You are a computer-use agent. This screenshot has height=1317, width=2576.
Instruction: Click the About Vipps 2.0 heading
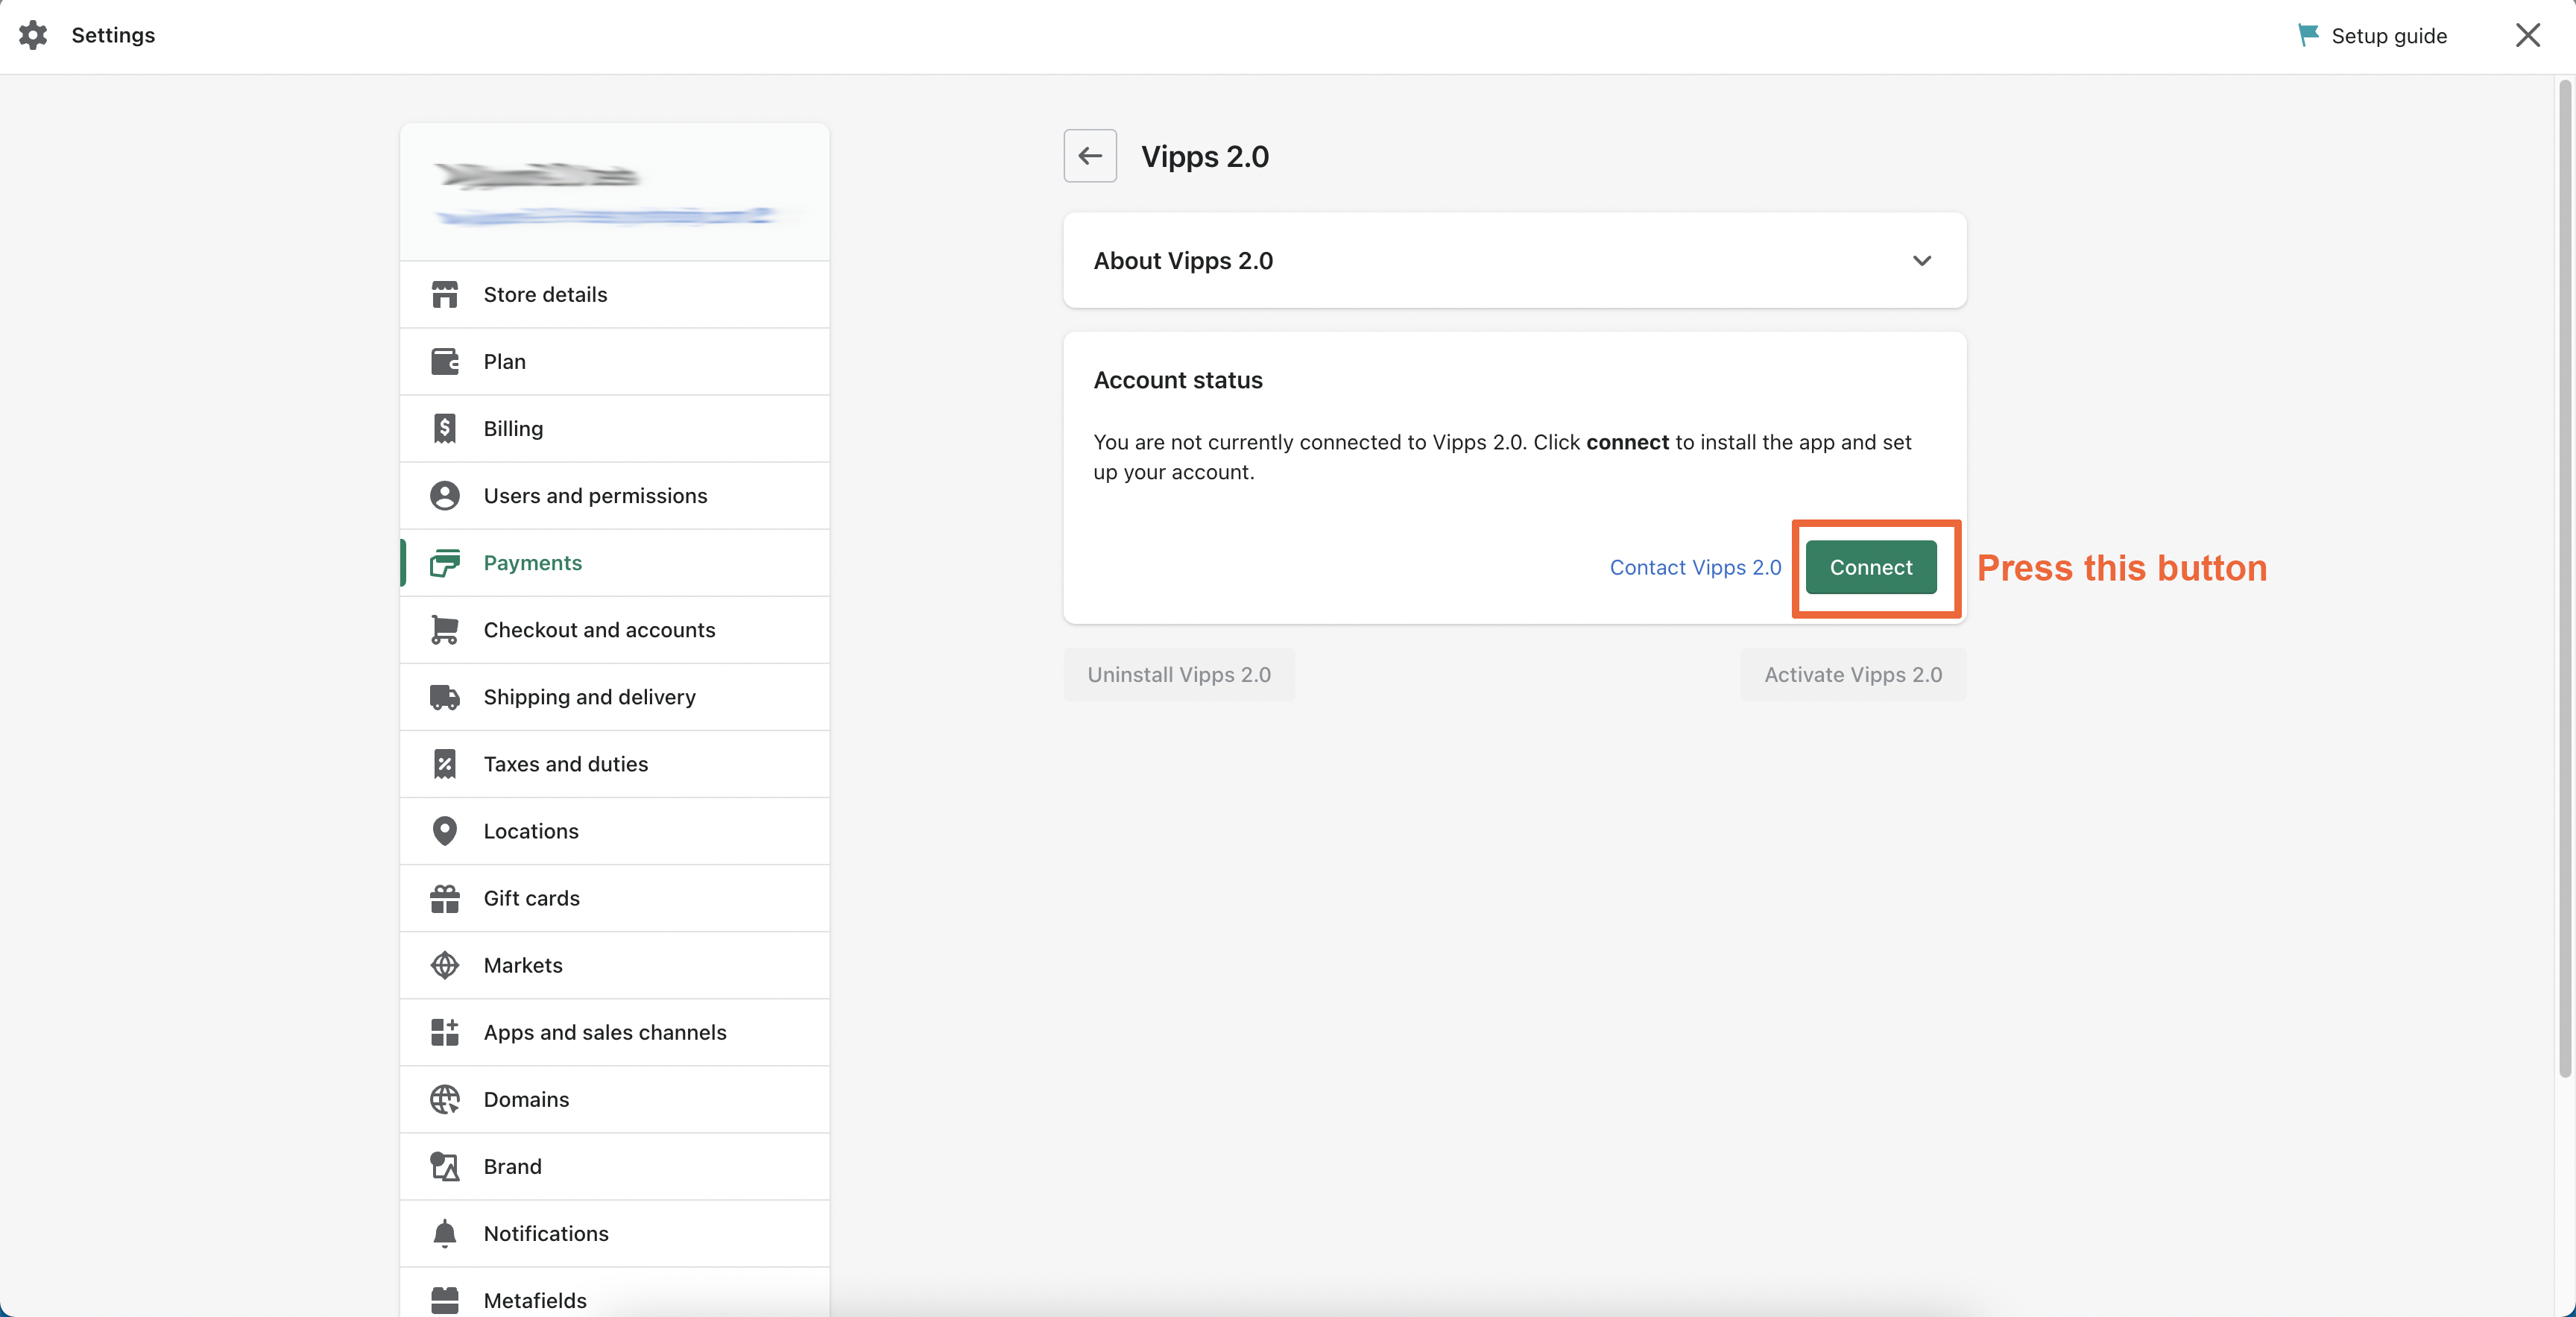pyautogui.click(x=1183, y=261)
